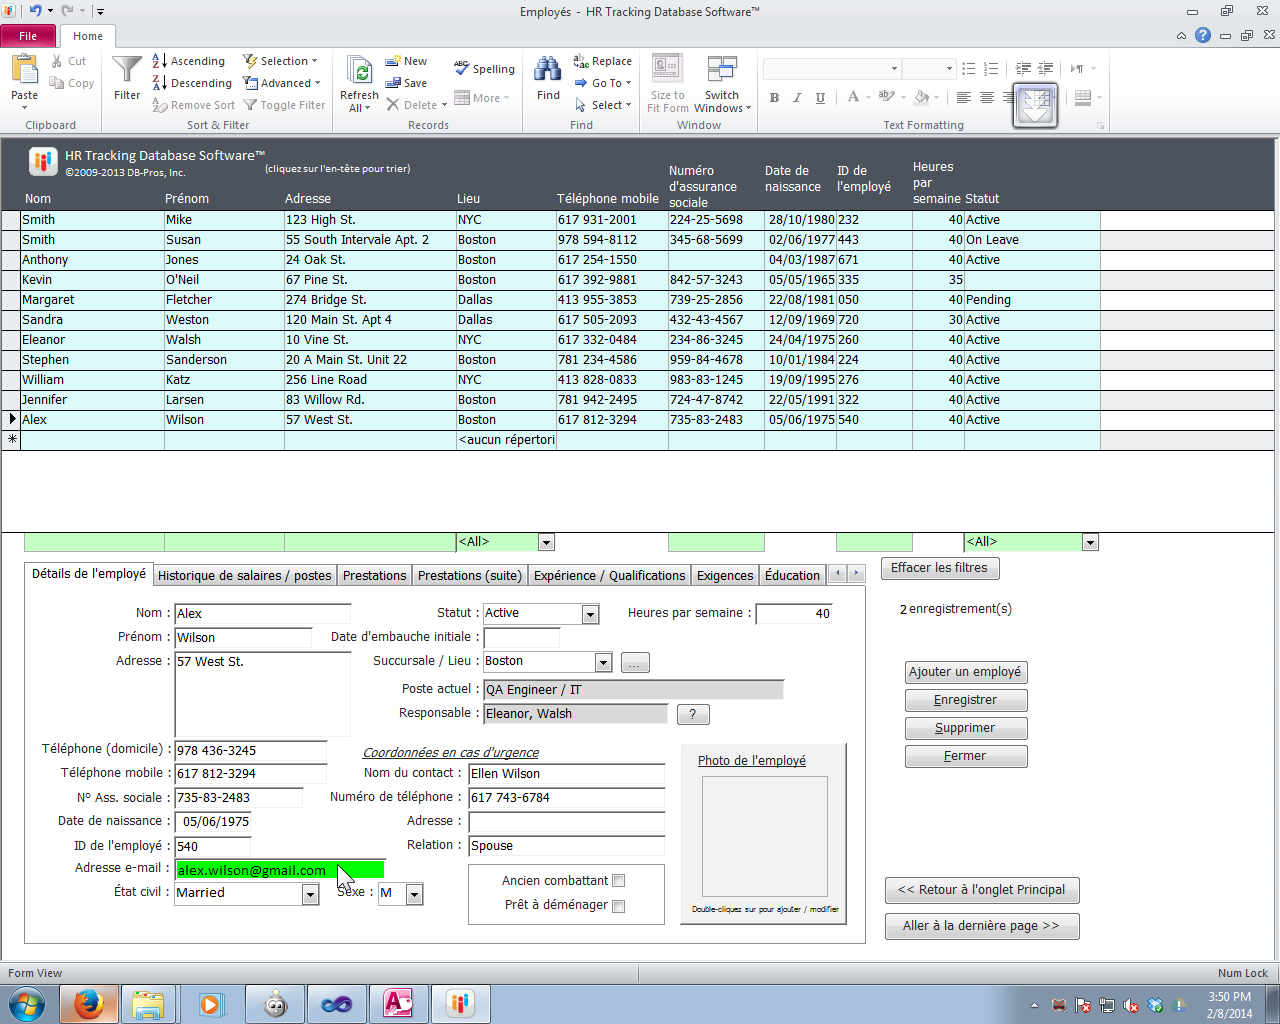The height and width of the screenshot is (1024, 1280).
Task: Open the File tab
Action: [28, 36]
